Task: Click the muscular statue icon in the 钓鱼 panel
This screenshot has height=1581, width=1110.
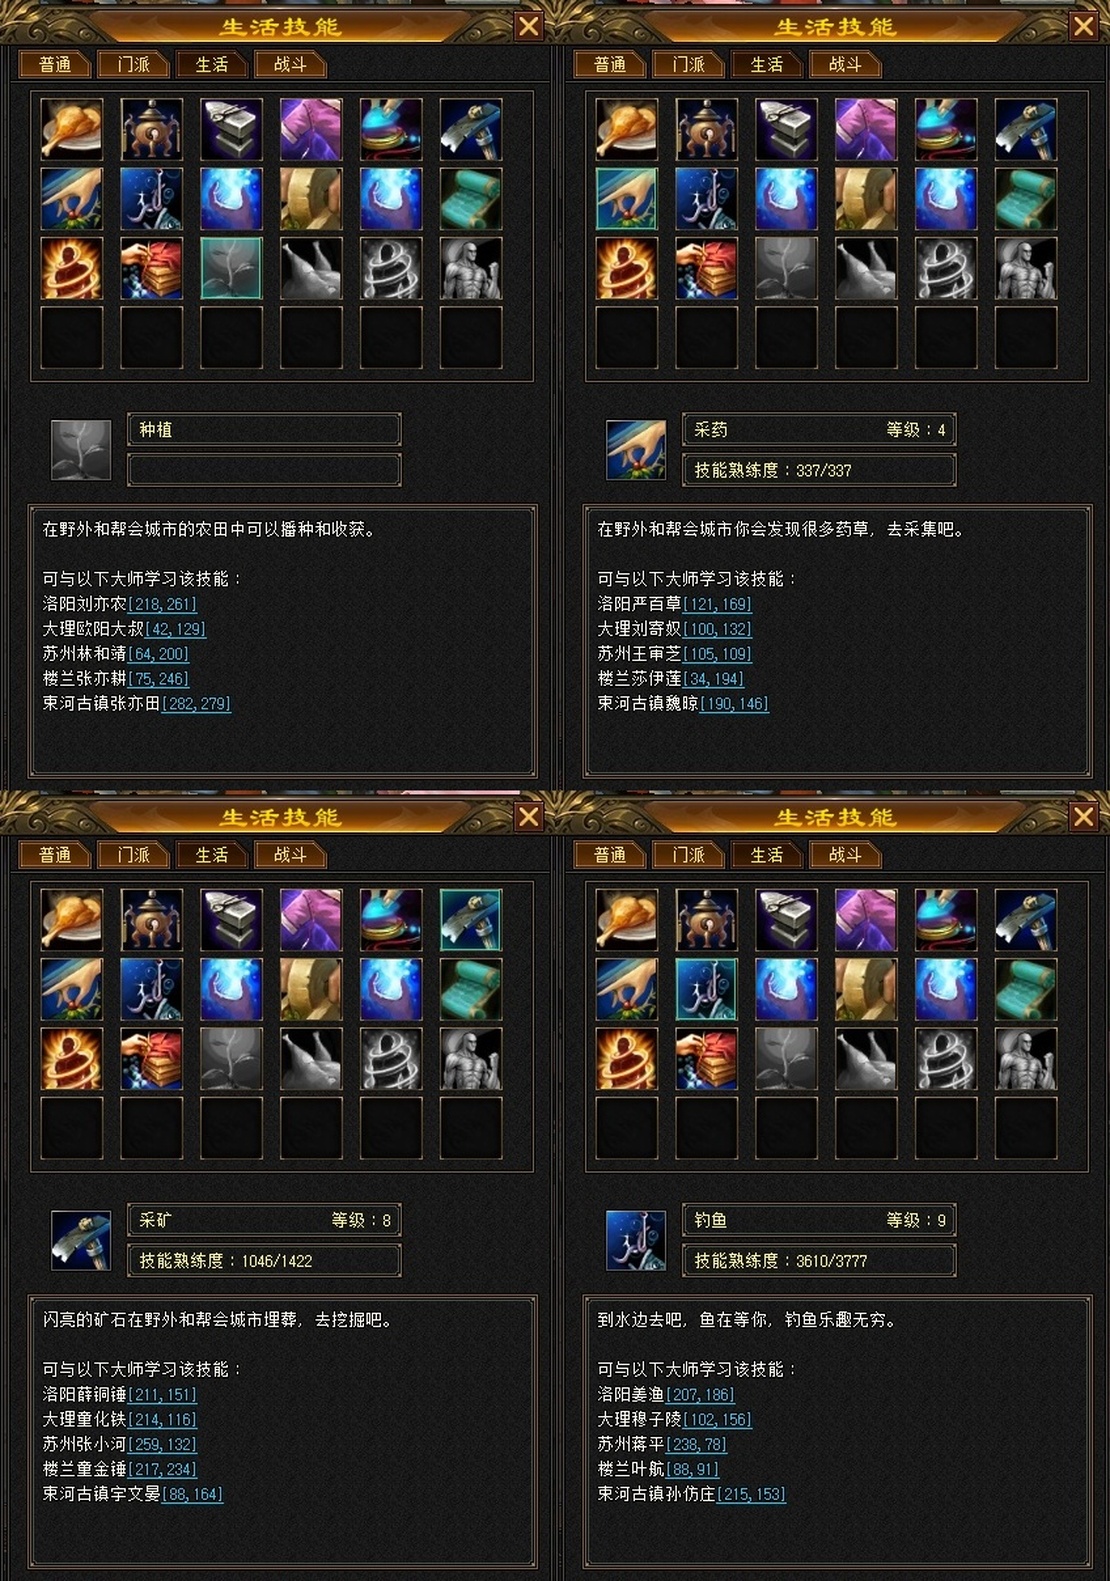Action: (1026, 1058)
